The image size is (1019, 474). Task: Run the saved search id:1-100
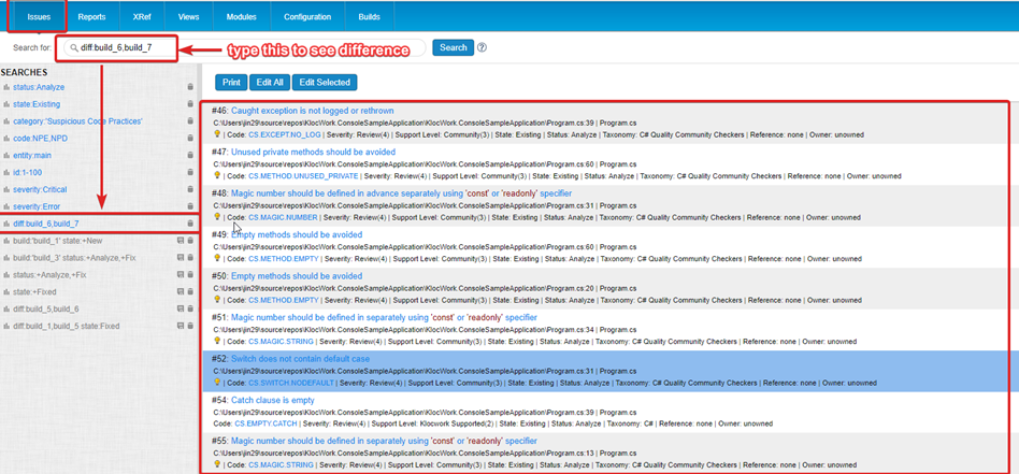pos(29,172)
